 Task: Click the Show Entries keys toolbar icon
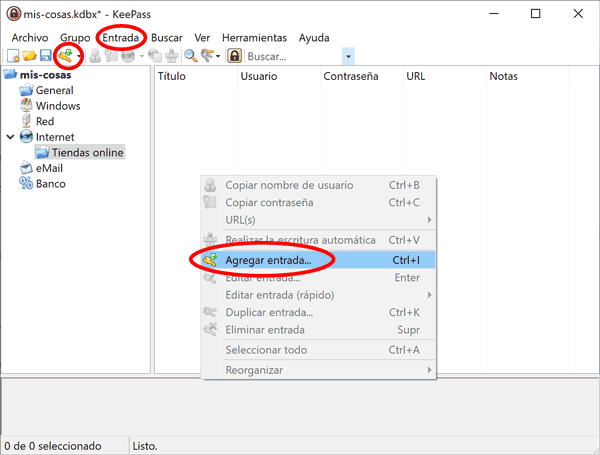coord(207,56)
